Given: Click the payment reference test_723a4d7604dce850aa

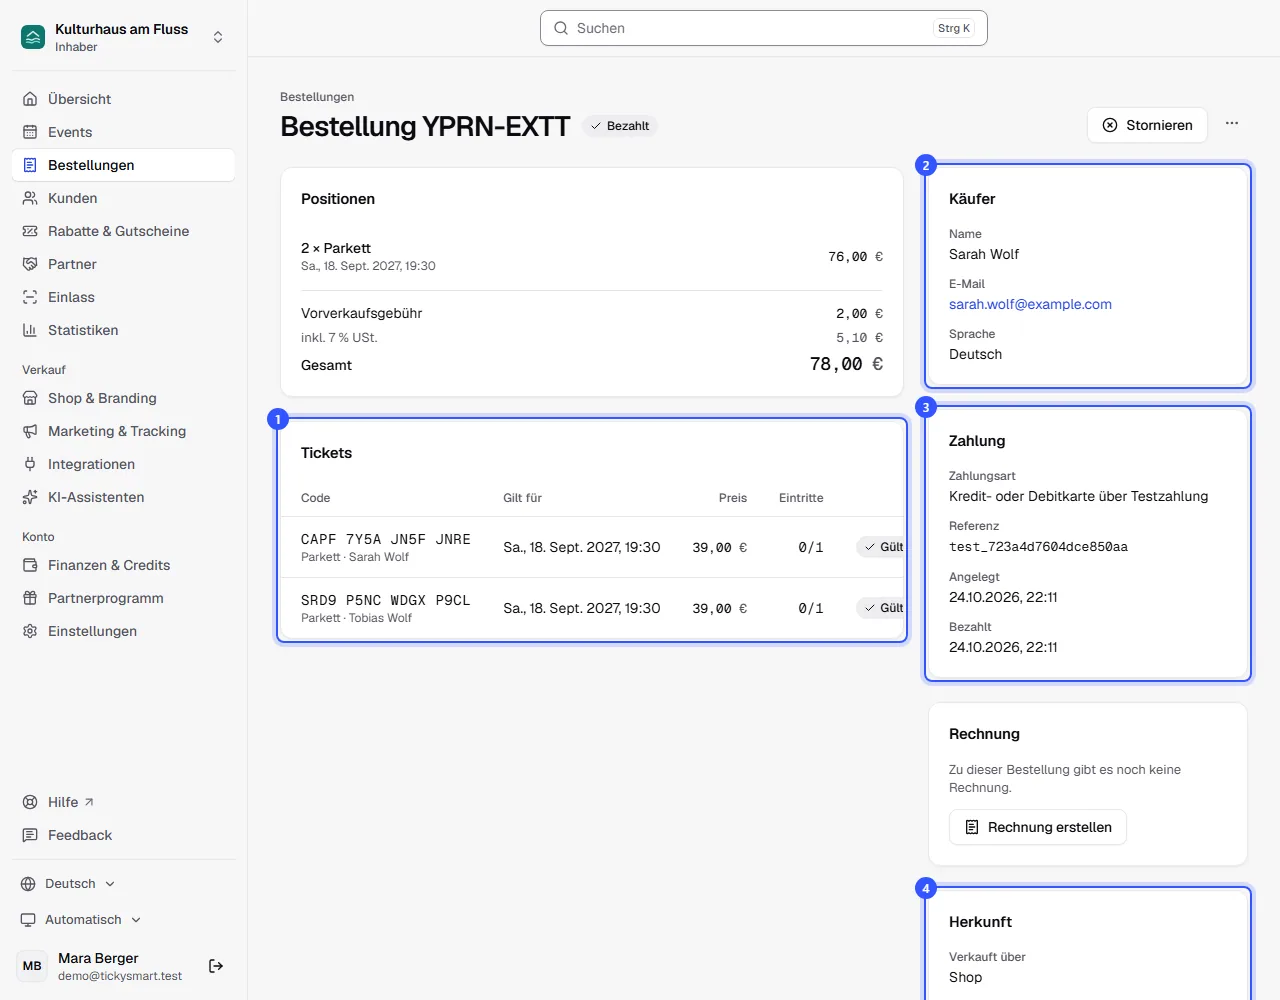Looking at the screenshot, I should pyautogui.click(x=1038, y=547).
